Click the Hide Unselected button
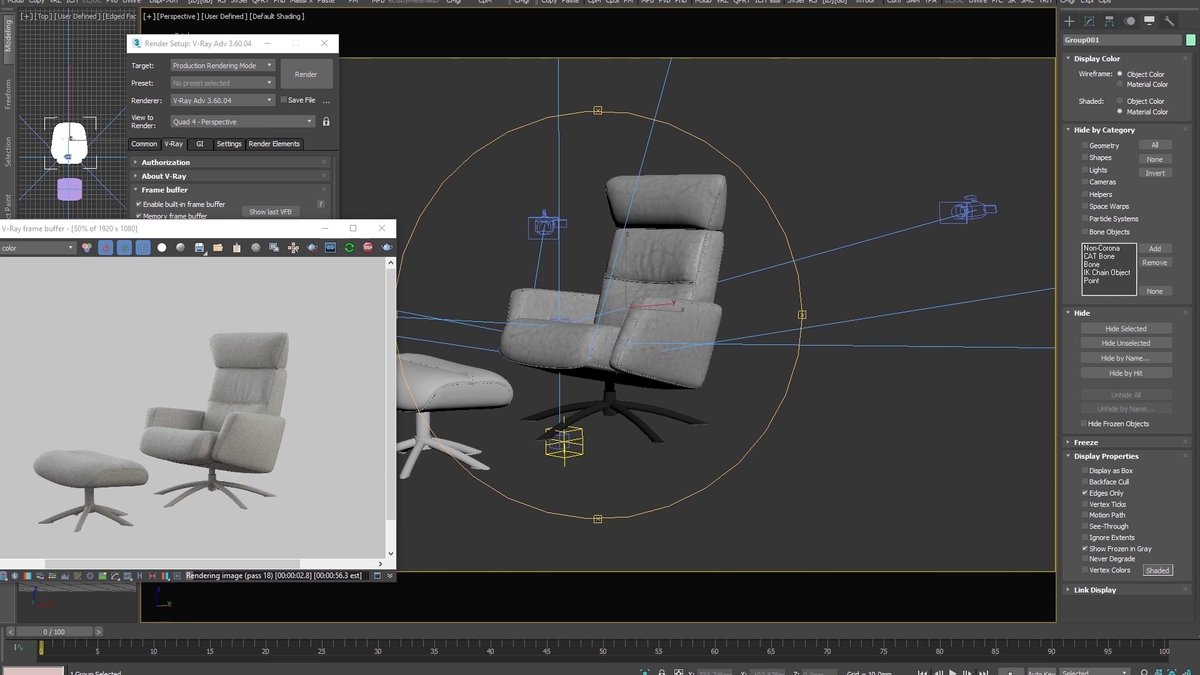The image size is (1200, 675). pyautogui.click(x=1126, y=342)
